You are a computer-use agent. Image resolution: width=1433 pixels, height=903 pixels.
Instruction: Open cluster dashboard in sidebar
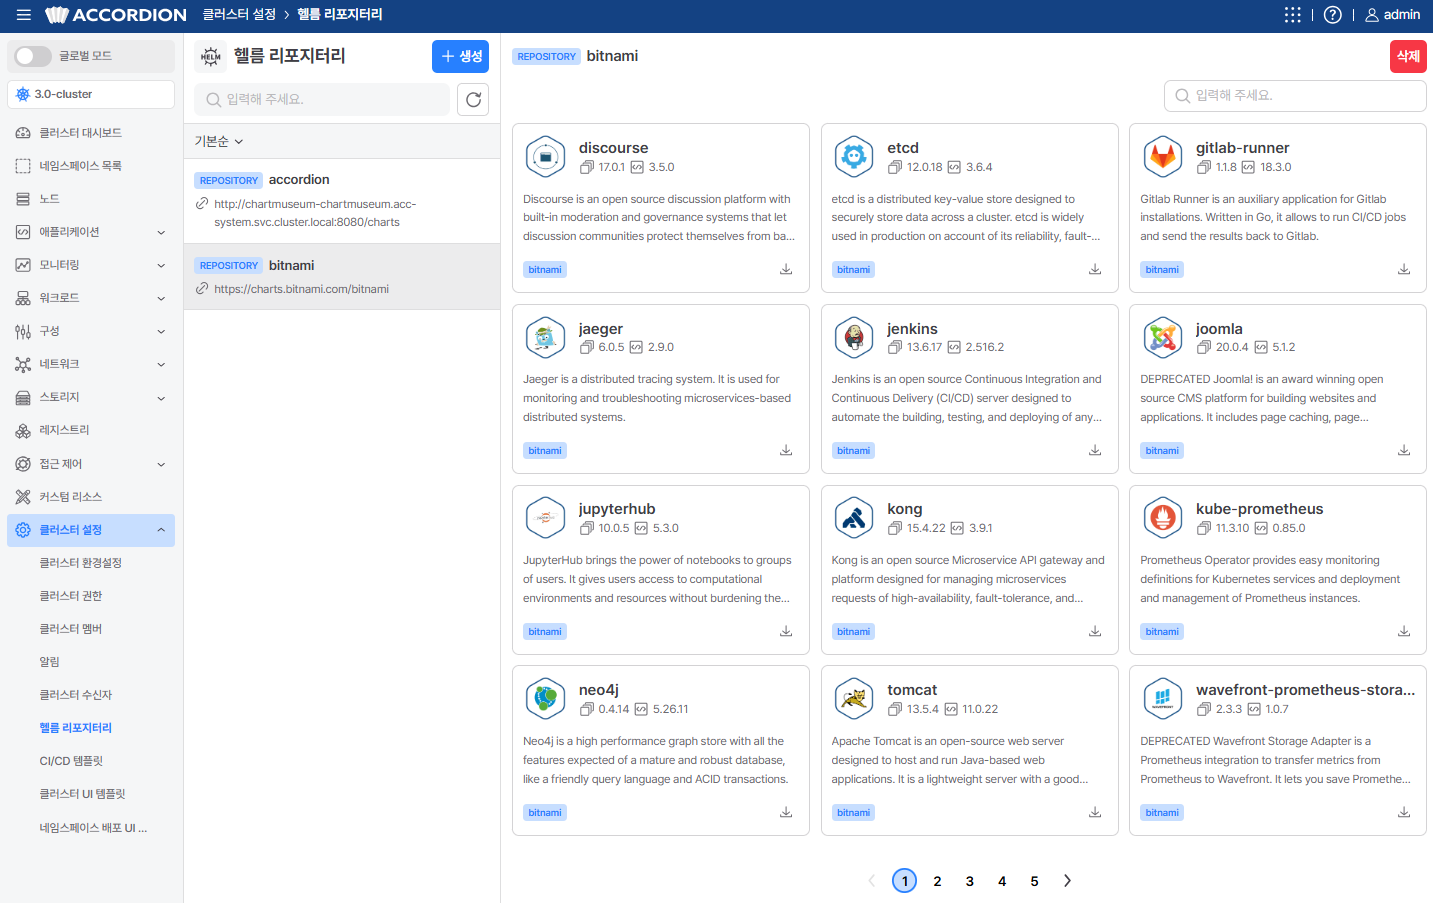coord(91,133)
